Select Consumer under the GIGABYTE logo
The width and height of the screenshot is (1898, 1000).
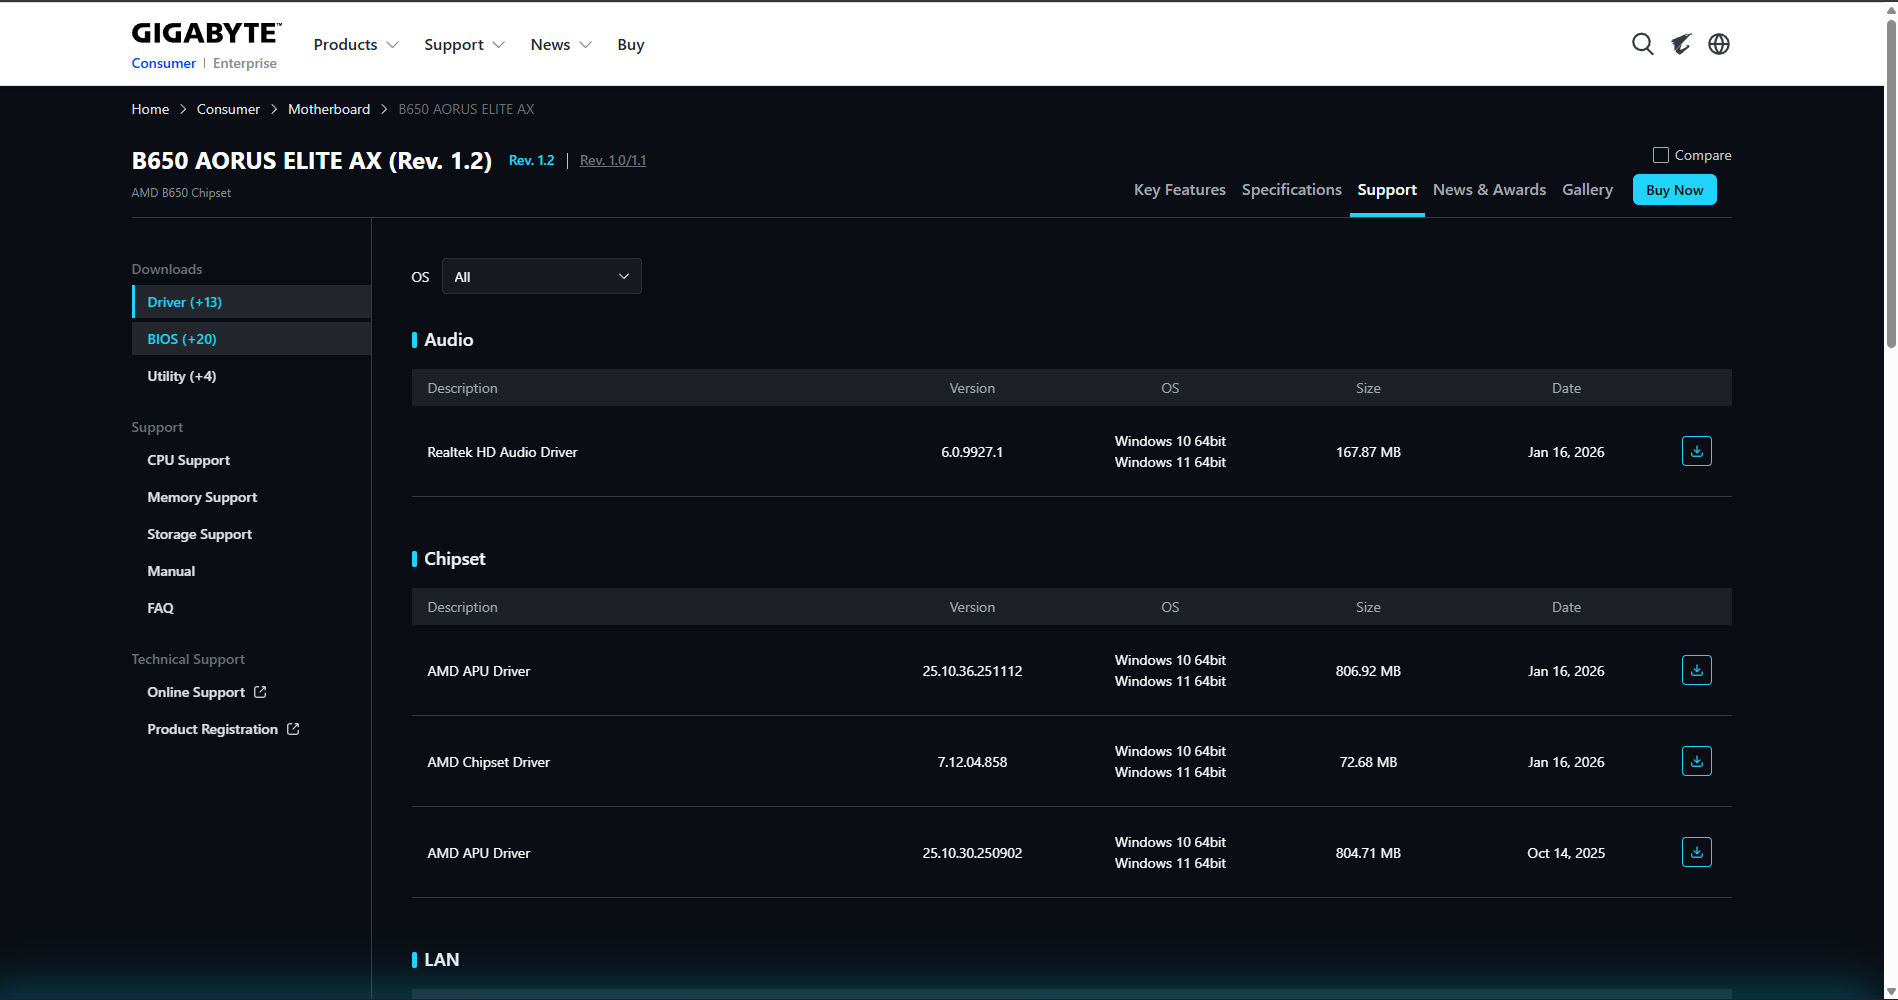point(164,63)
